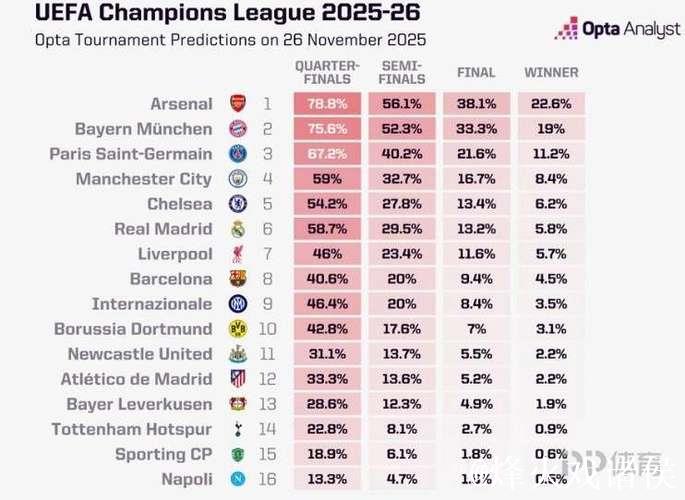
Task: Click the Bayern München club crest
Action: pos(237,129)
